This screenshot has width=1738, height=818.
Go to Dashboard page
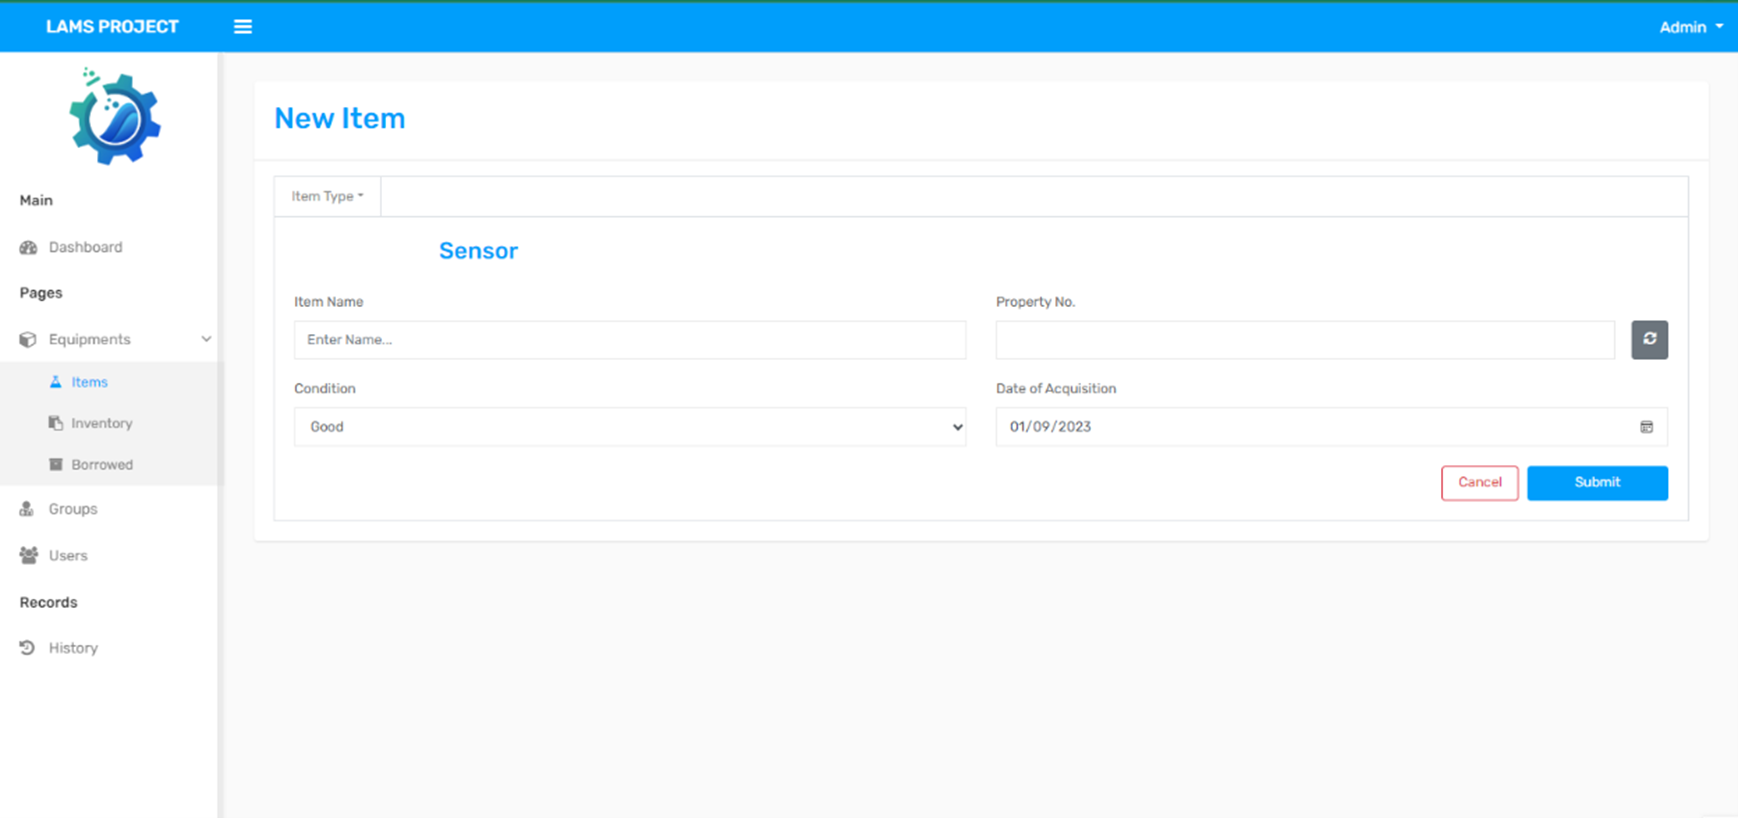tap(86, 247)
